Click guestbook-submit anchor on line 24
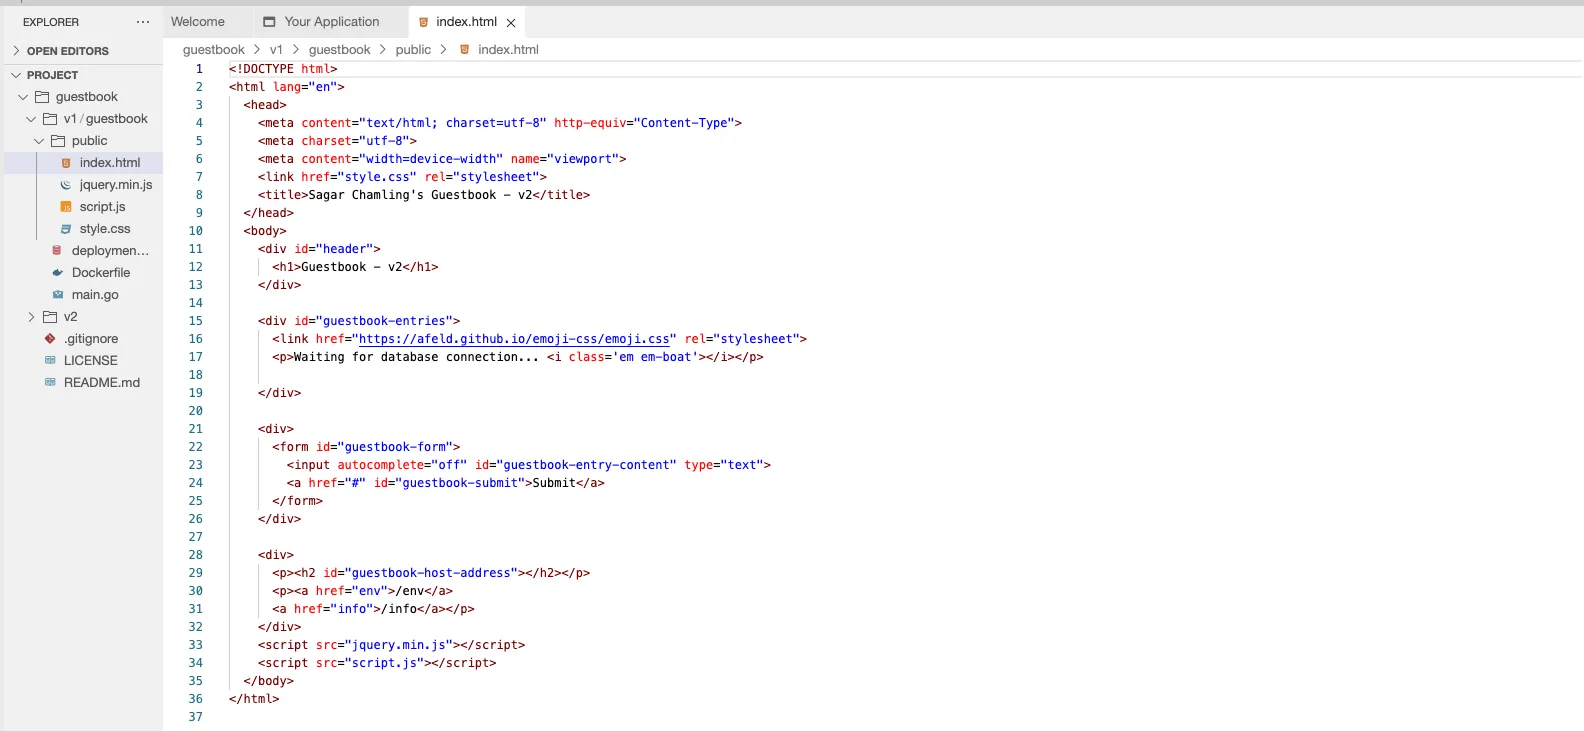The height and width of the screenshot is (731, 1584). tap(446, 483)
